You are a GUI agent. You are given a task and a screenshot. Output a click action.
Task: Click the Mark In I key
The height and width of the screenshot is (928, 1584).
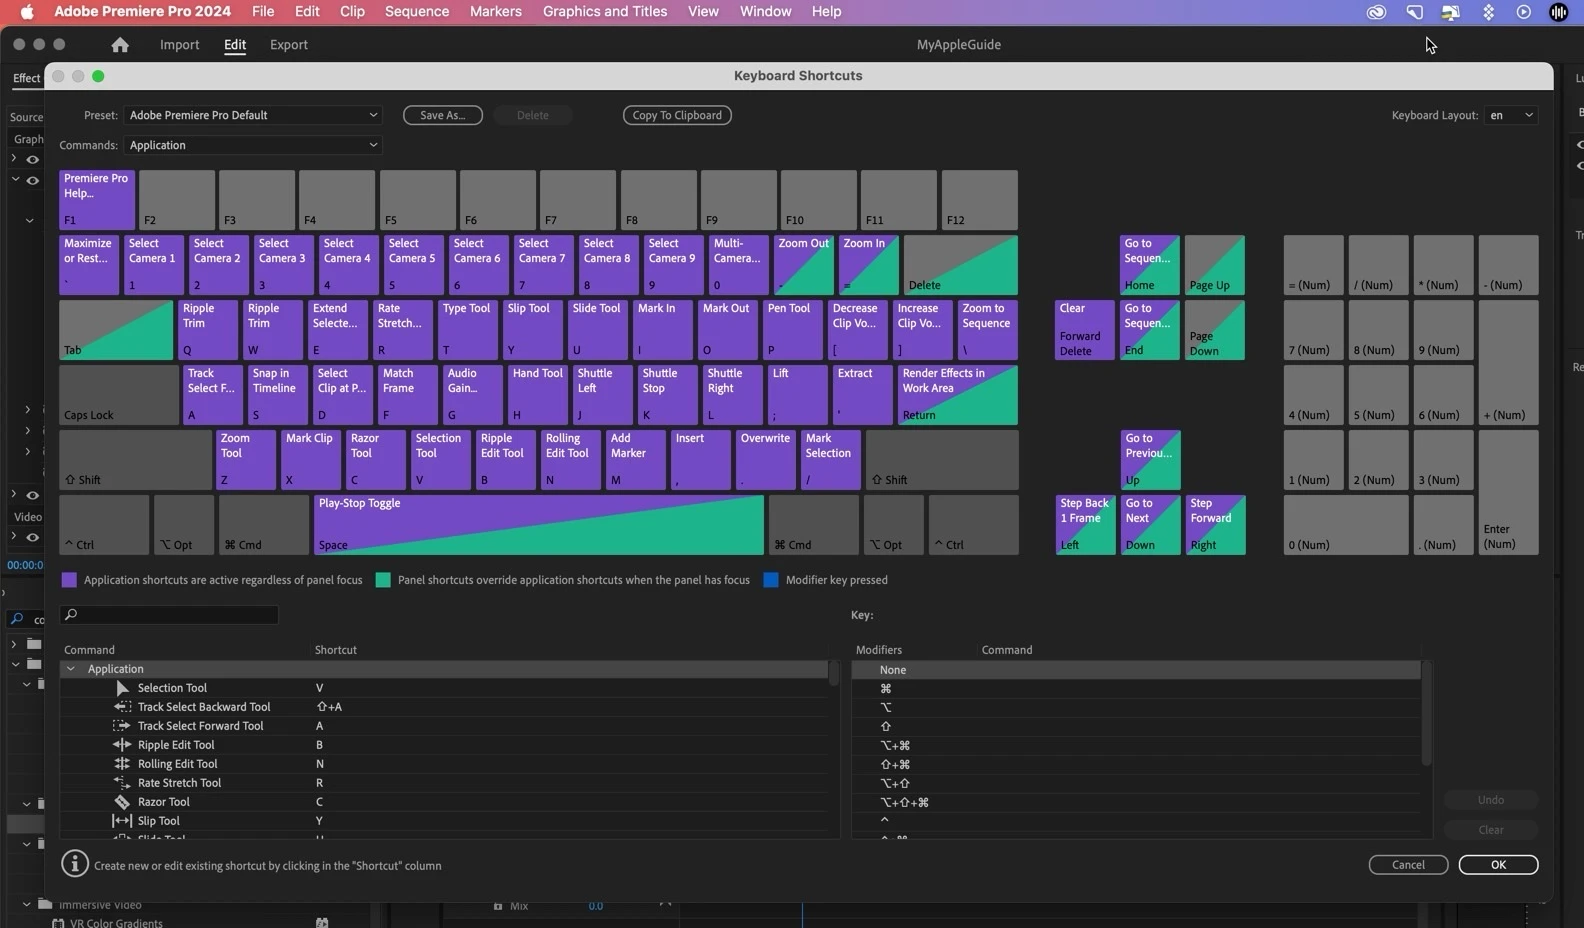(663, 330)
